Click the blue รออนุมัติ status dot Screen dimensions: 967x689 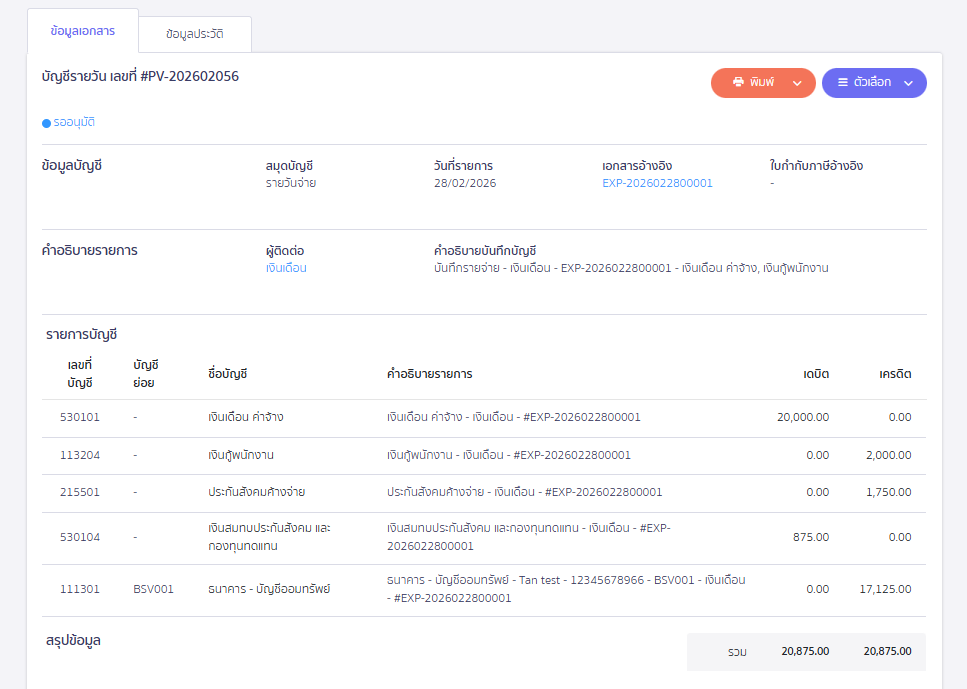(x=46, y=123)
